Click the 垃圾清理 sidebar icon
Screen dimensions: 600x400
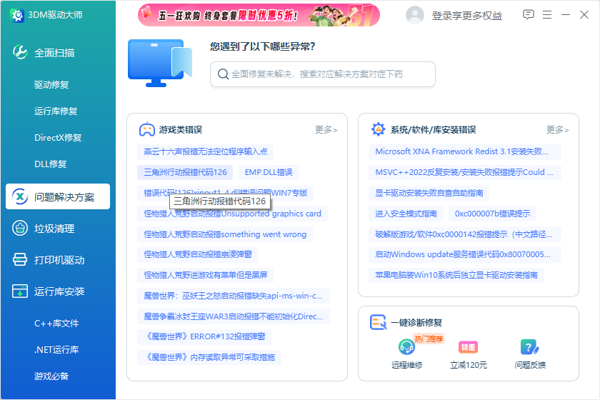pyautogui.click(x=20, y=228)
